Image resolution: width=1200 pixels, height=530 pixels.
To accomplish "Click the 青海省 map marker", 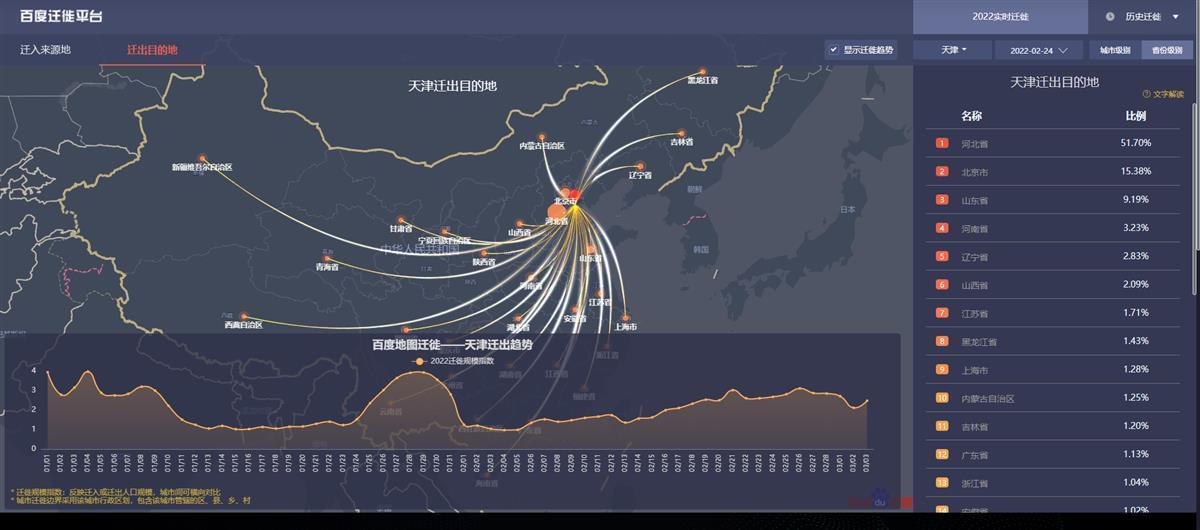I will pyautogui.click(x=327, y=258).
